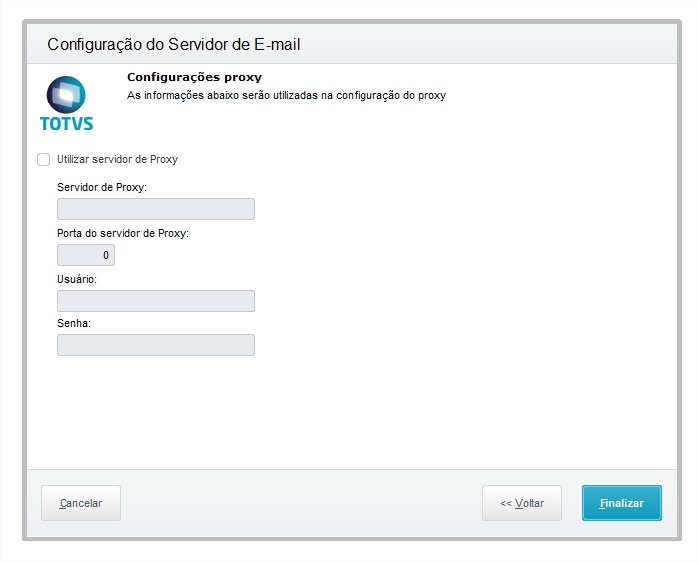This screenshot has width=698, height=563.
Task: Click the TOTVS wordmark under the logo
Action: click(x=66, y=124)
